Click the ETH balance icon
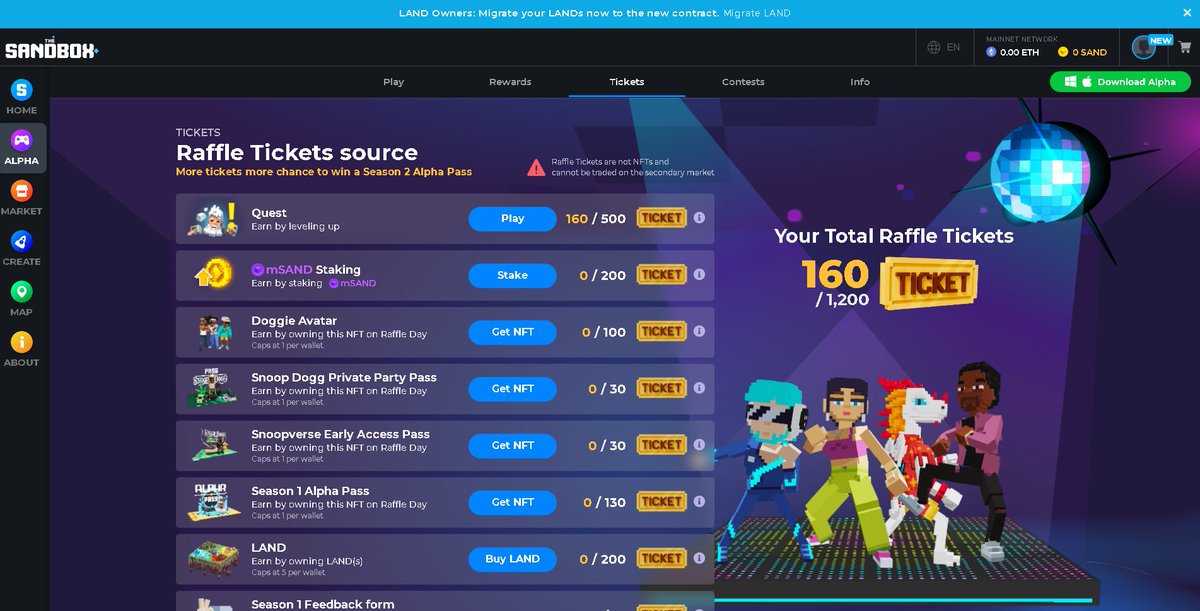The width and height of the screenshot is (1200, 611). (992, 52)
